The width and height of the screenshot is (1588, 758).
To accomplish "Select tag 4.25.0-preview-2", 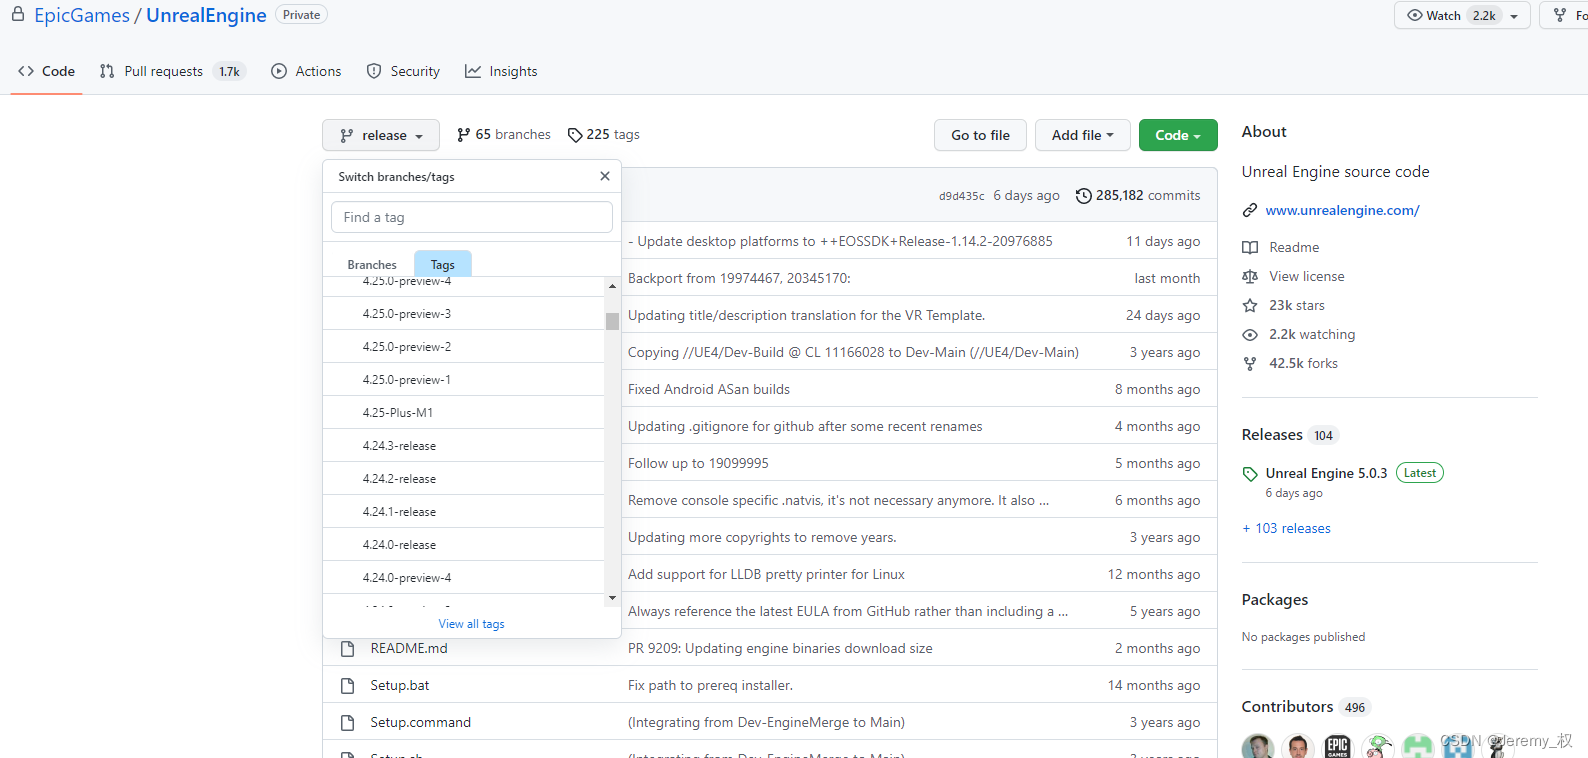I will click(464, 347).
